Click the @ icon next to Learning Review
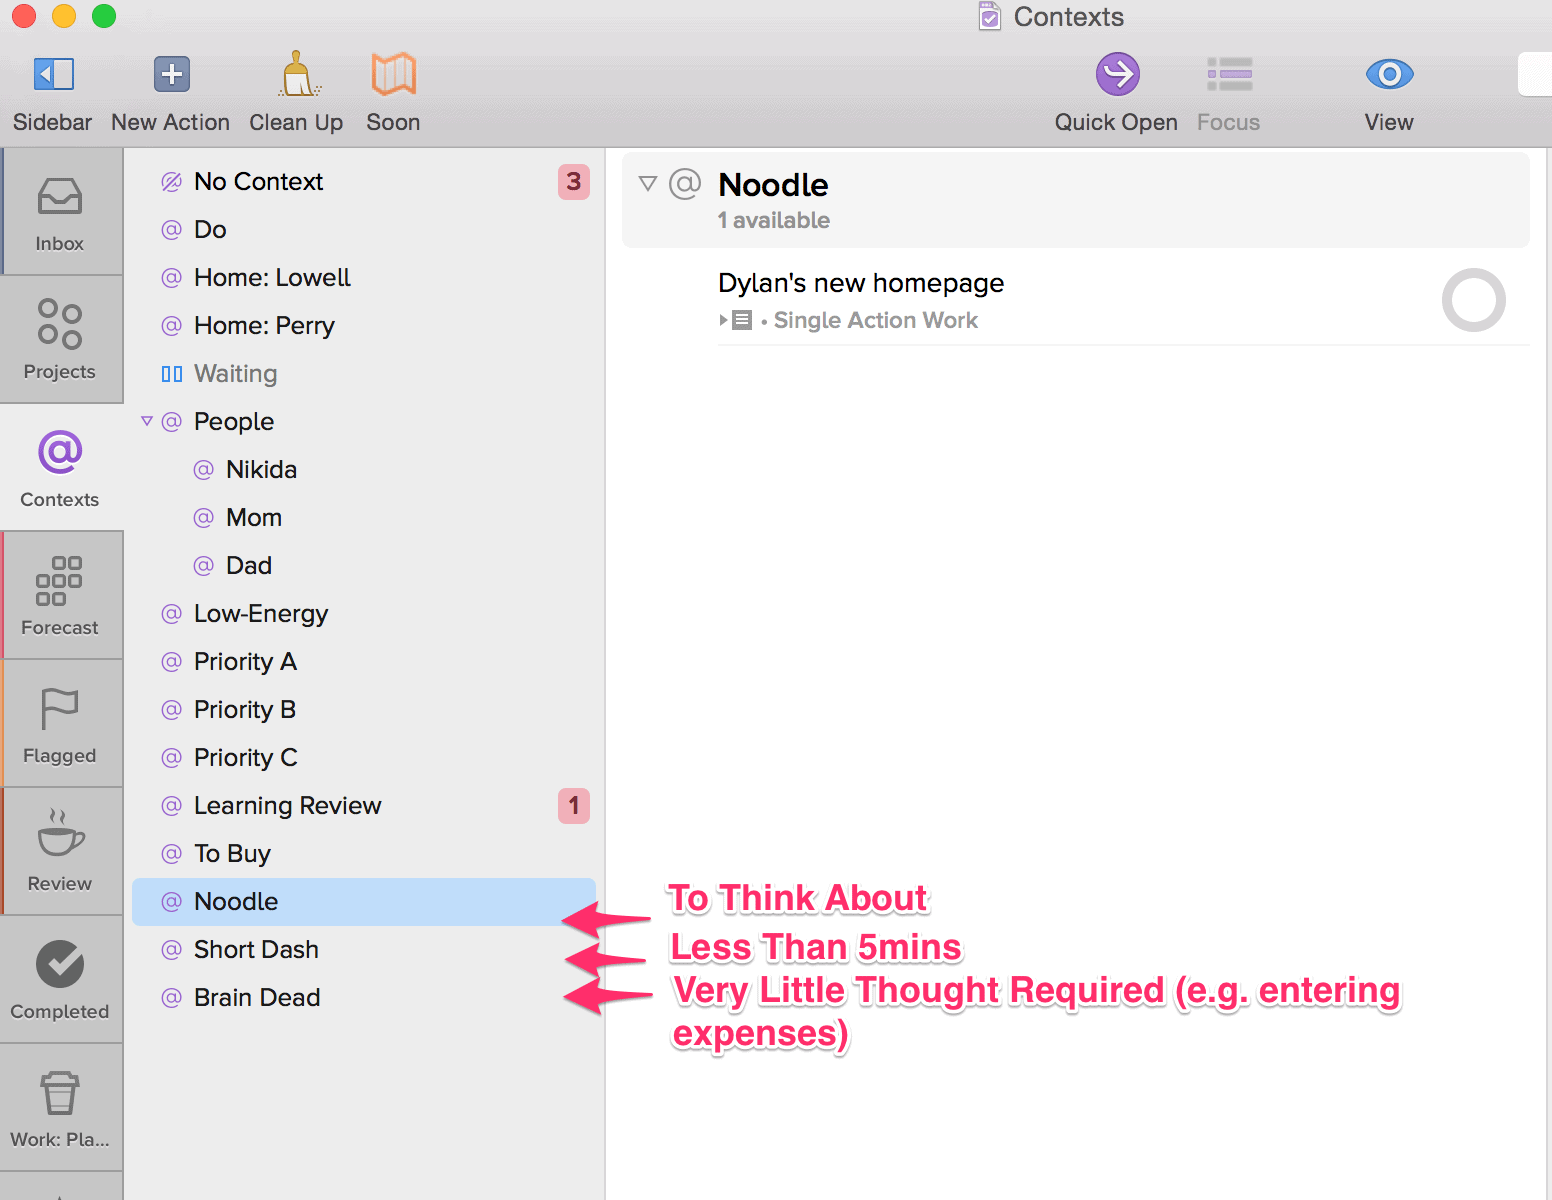The height and width of the screenshot is (1200, 1552). [172, 806]
